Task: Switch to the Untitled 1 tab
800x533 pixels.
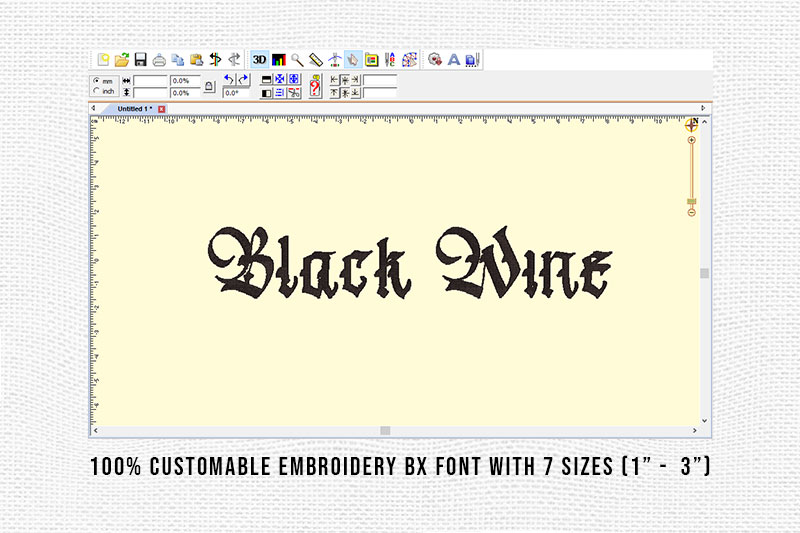Action: pos(135,109)
